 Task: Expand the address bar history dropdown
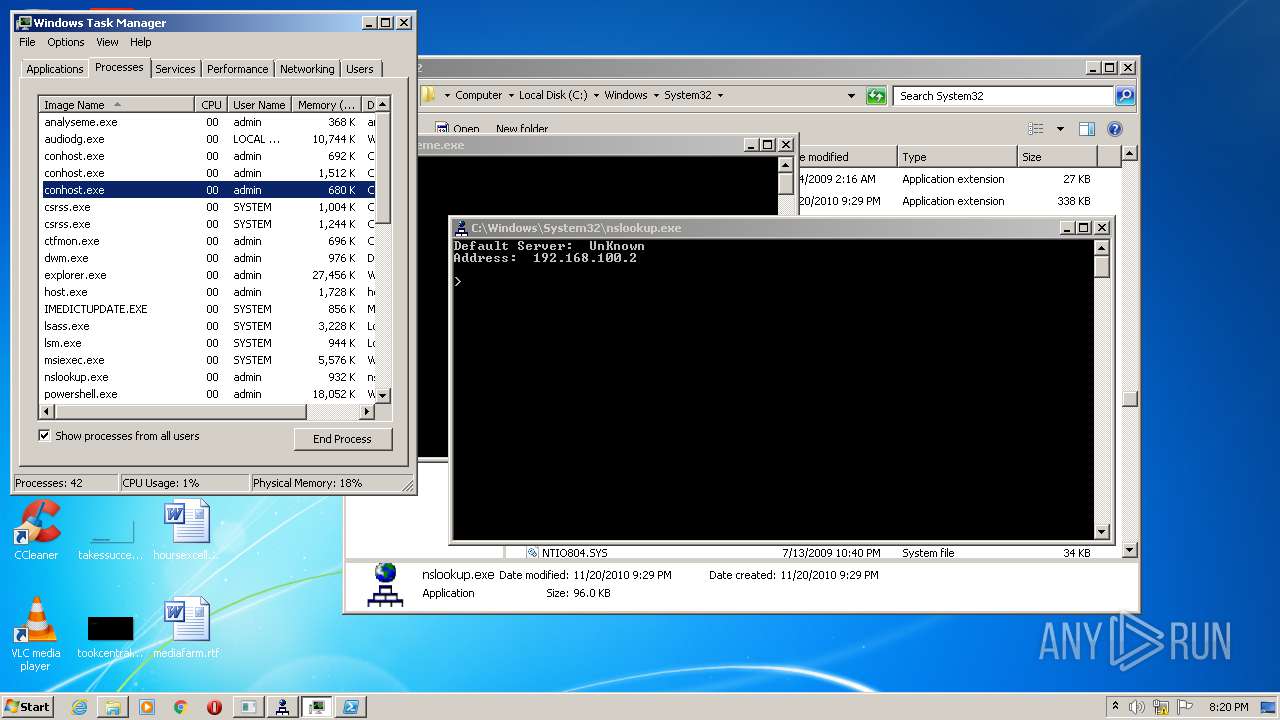851,96
